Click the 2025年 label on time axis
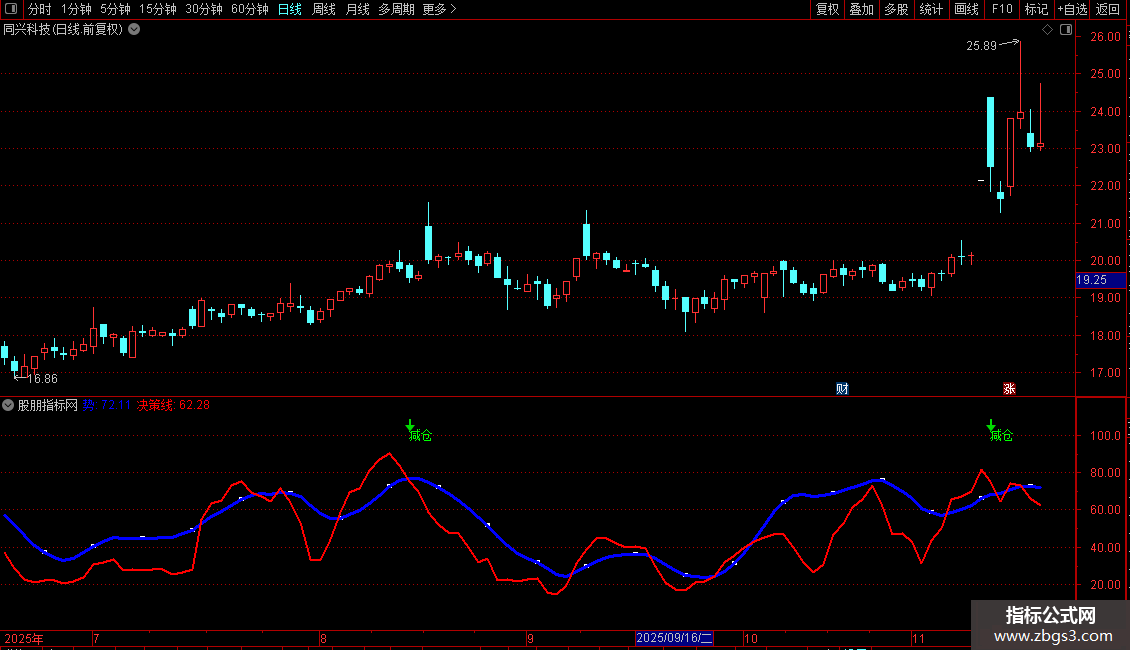 click(24, 638)
